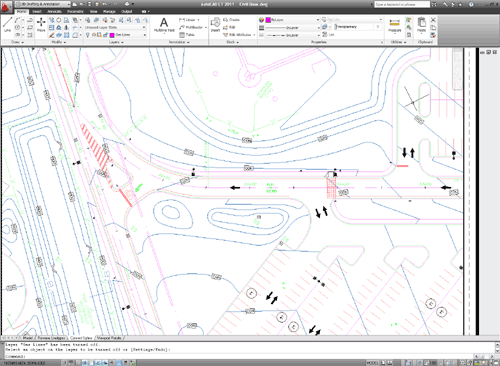This screenshot has width=500, height=366.
Task: Click the Table annotation tool
Action: (187, 35)
